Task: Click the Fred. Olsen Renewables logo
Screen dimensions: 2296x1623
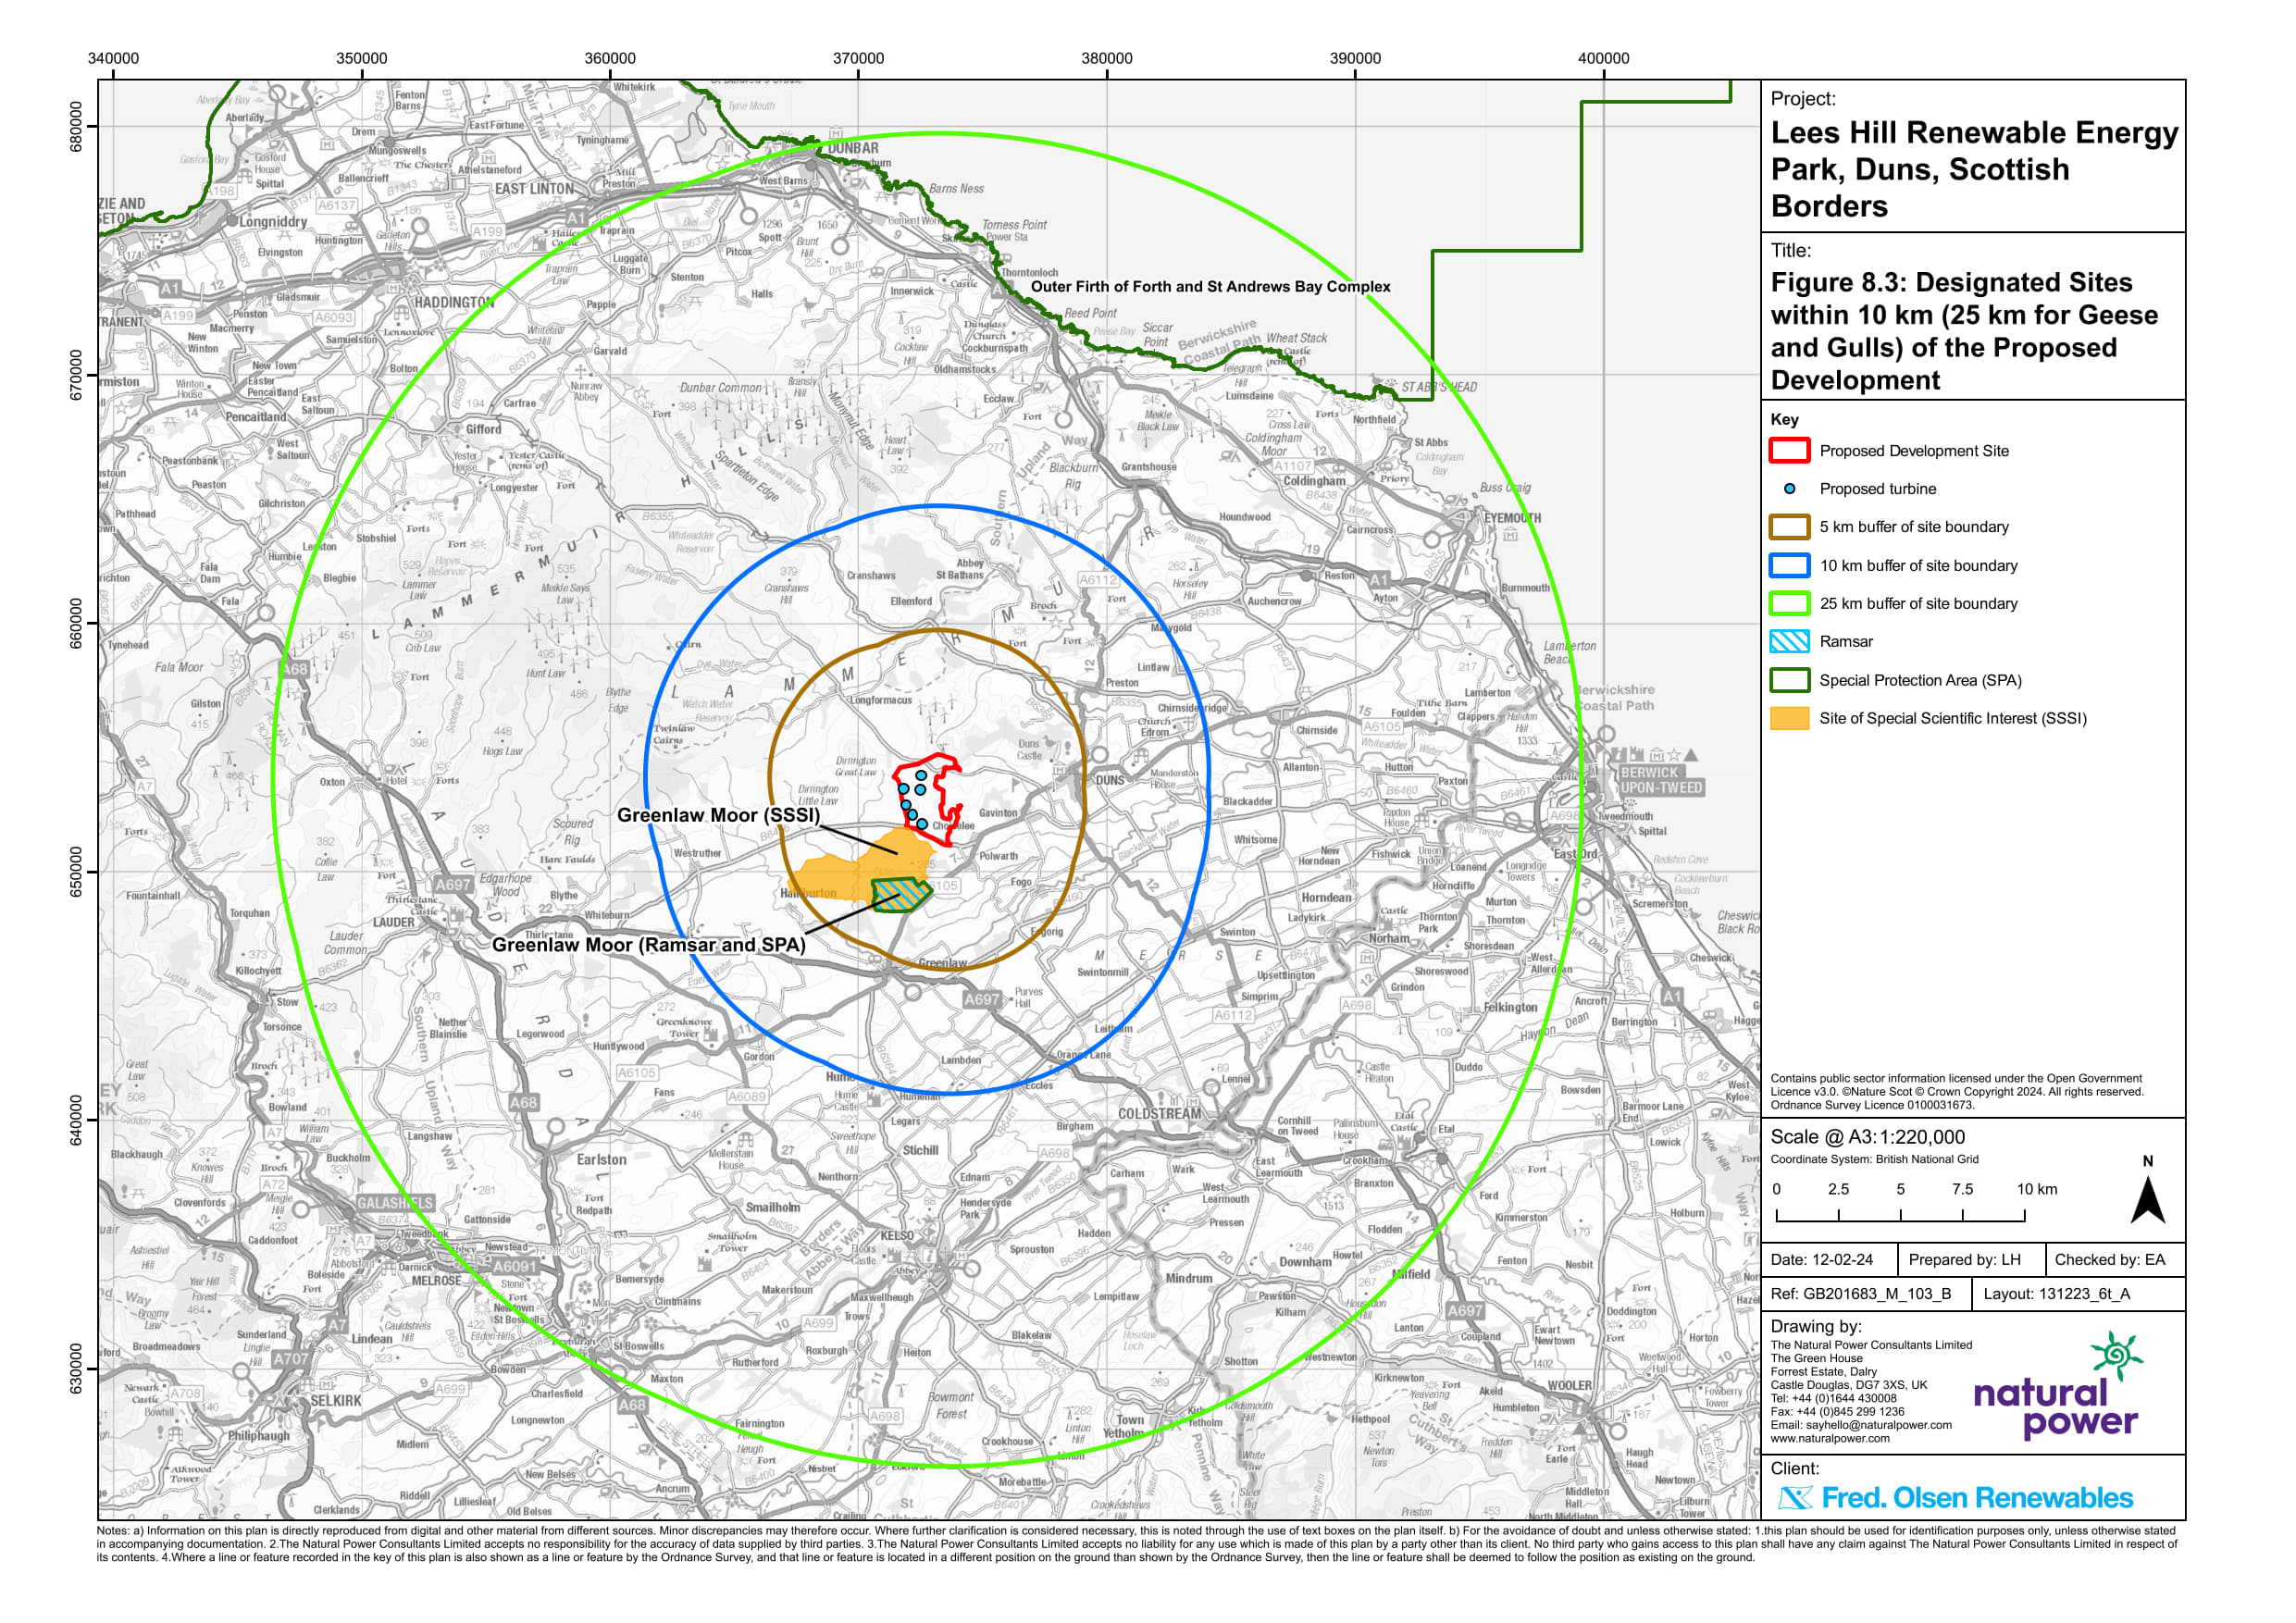Action: (1956, 1498)
